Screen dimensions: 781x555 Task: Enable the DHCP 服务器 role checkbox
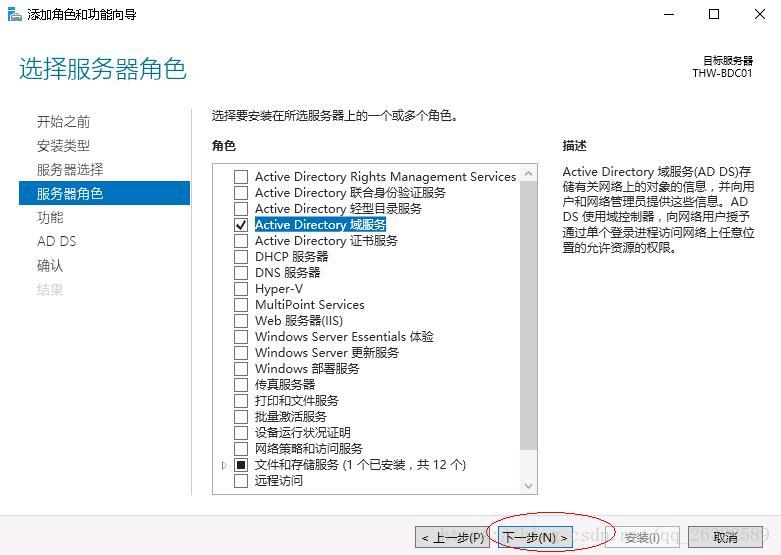(x=241, y=257)
